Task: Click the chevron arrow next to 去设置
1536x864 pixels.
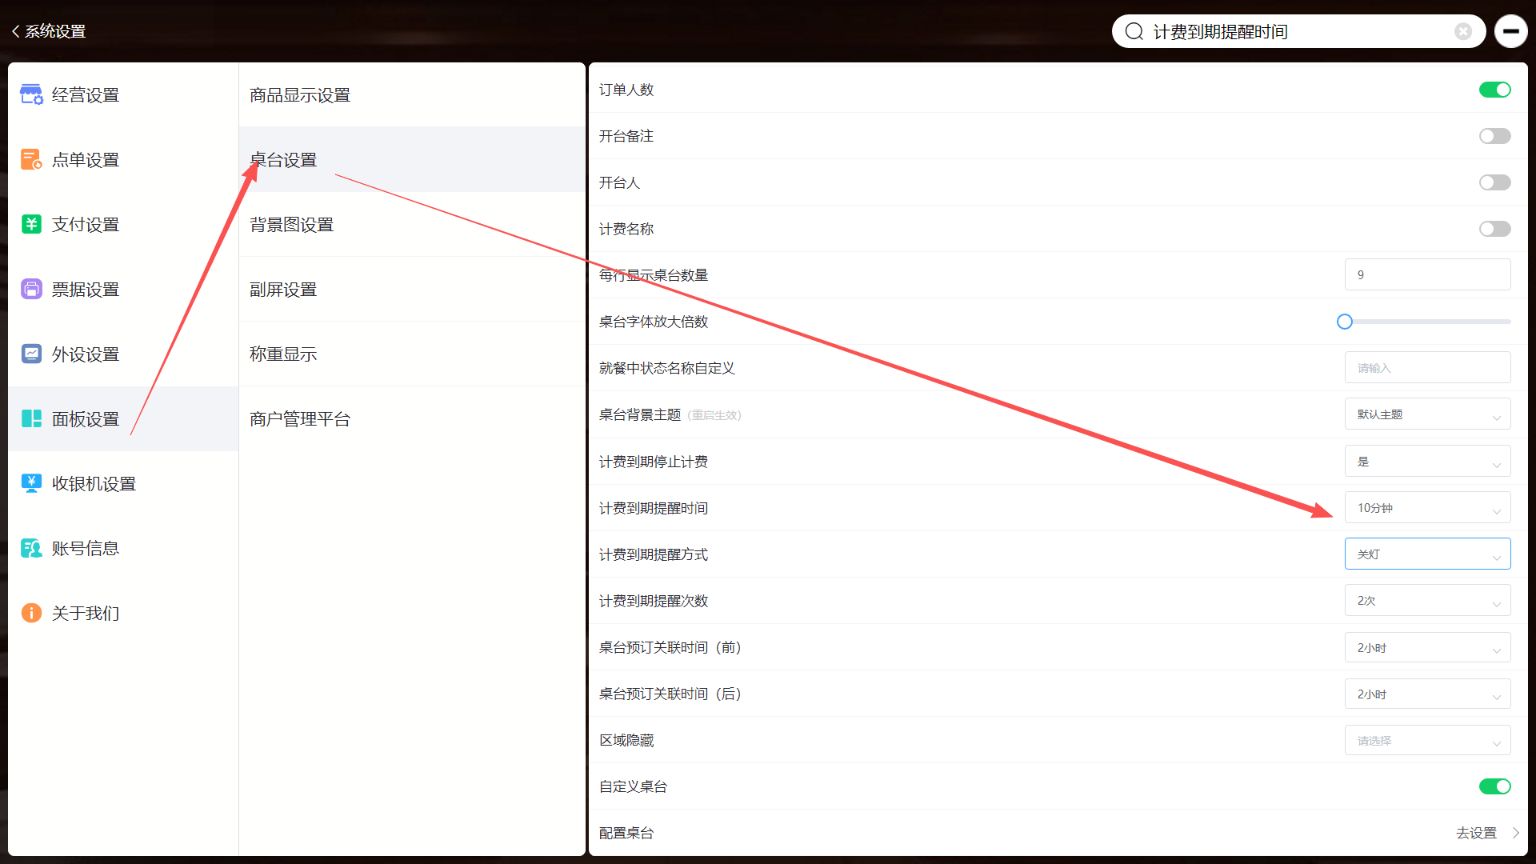Action: 1516,833
